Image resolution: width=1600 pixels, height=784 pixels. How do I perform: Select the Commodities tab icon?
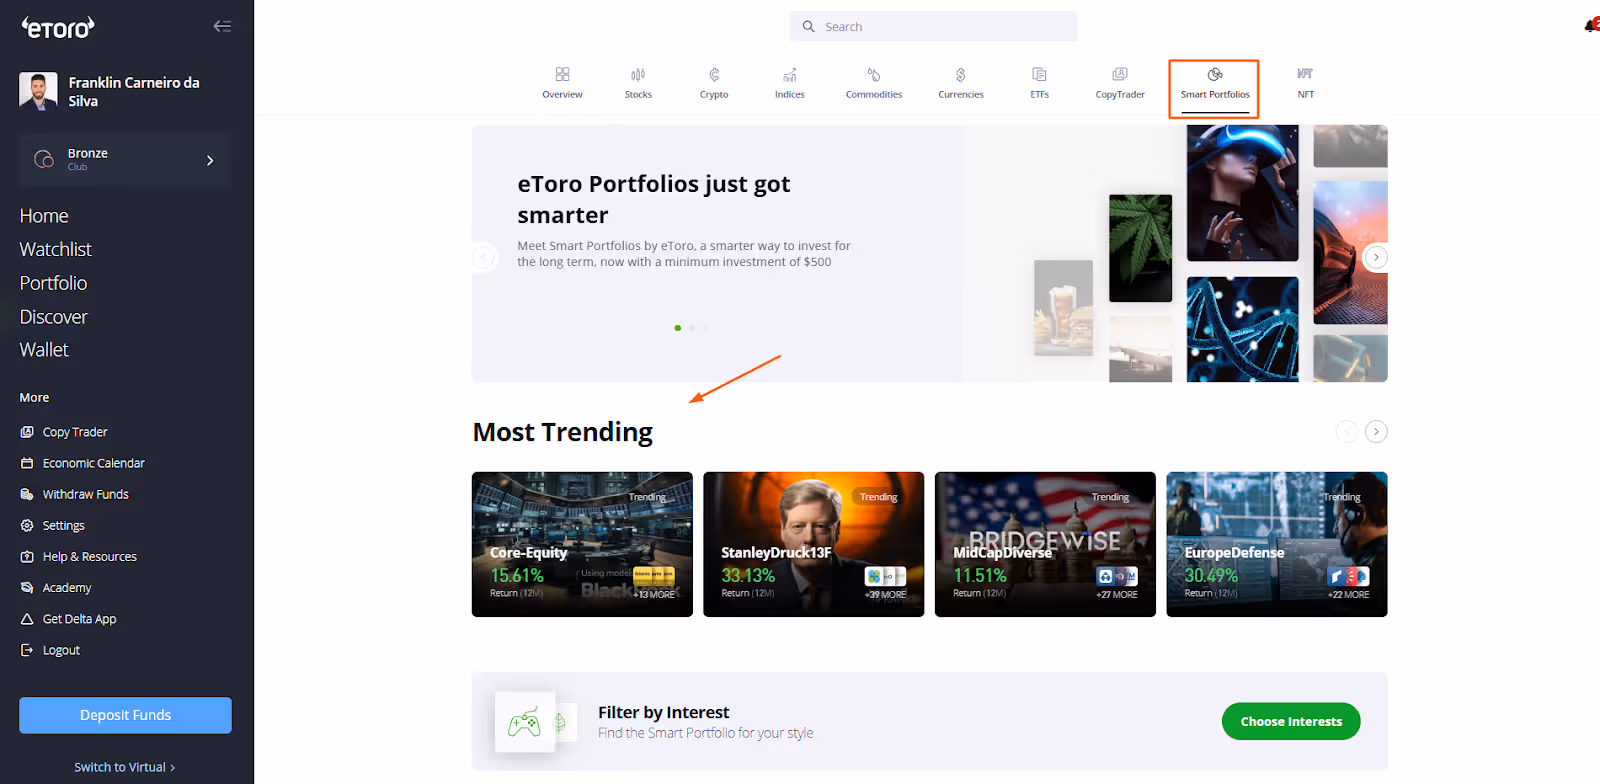tap(874, 74)
